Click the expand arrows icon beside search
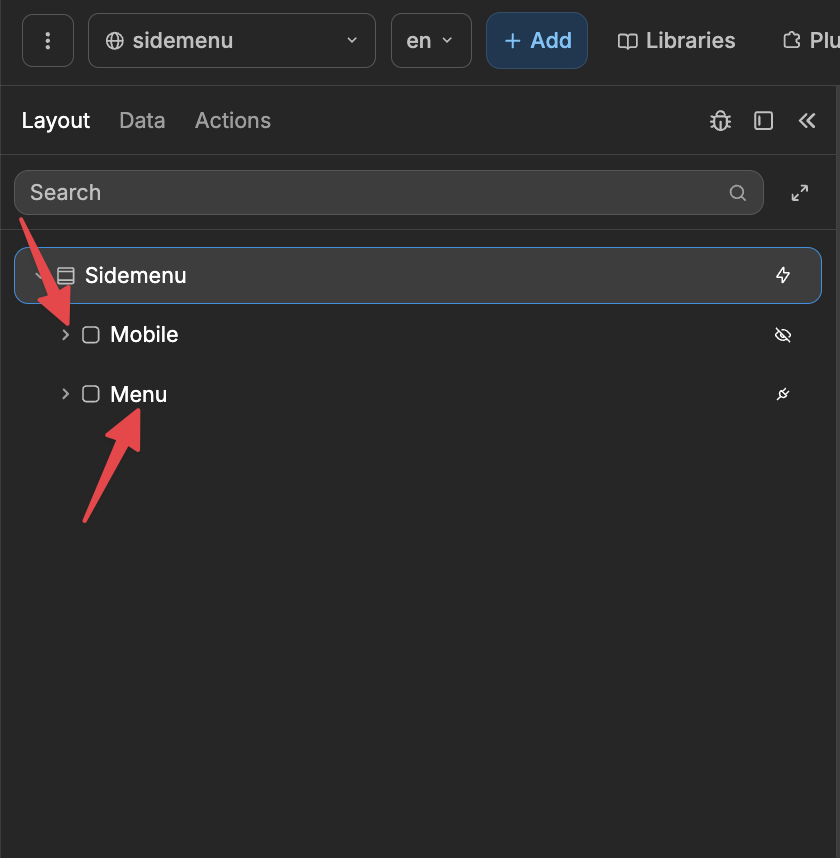 [800, 192]
